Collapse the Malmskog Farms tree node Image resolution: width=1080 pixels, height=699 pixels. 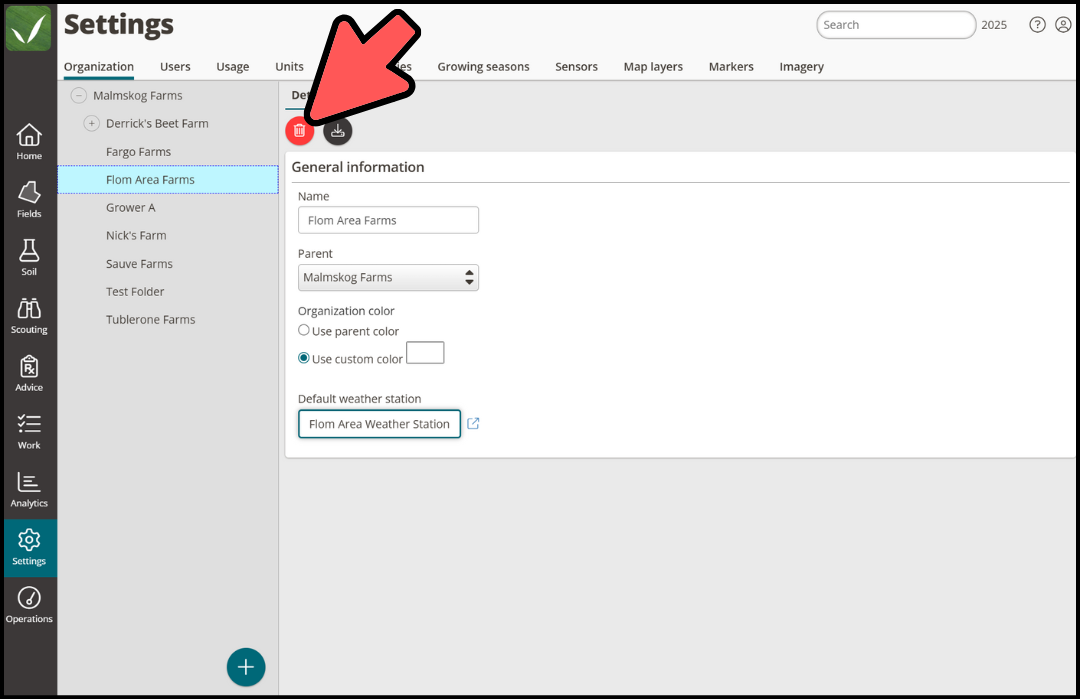79,95
